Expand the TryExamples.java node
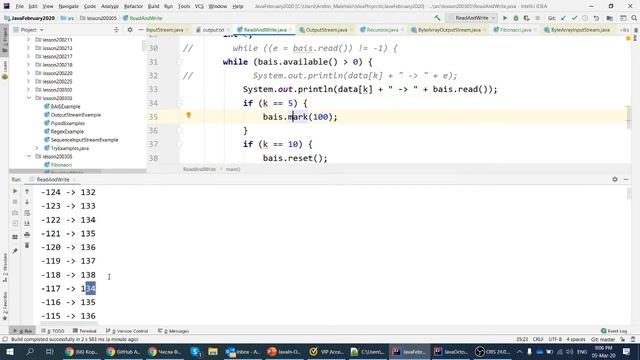Viewport: 640px width, 360px height. (x=37, y=148)
